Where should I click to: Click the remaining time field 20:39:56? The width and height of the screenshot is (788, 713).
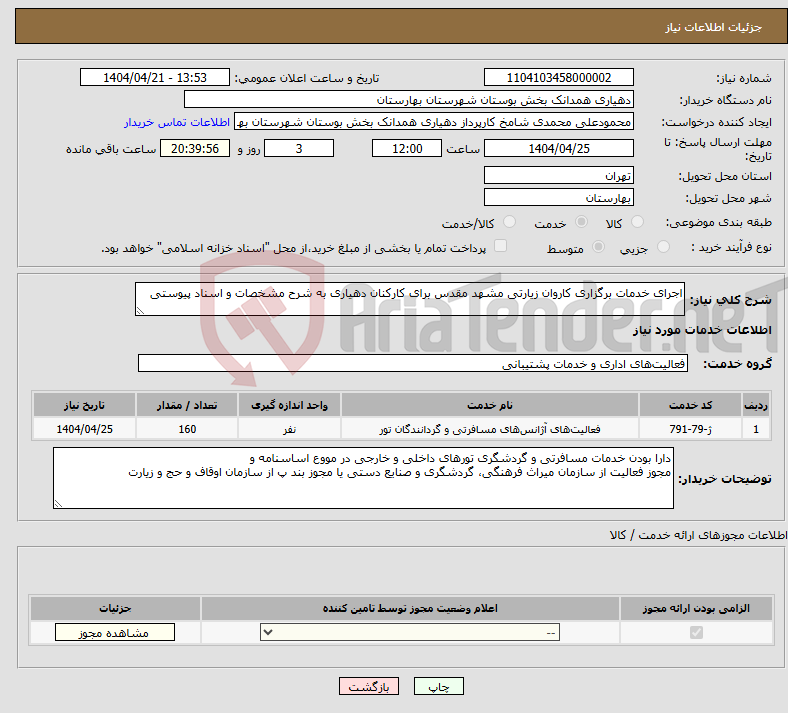point(195,148)
